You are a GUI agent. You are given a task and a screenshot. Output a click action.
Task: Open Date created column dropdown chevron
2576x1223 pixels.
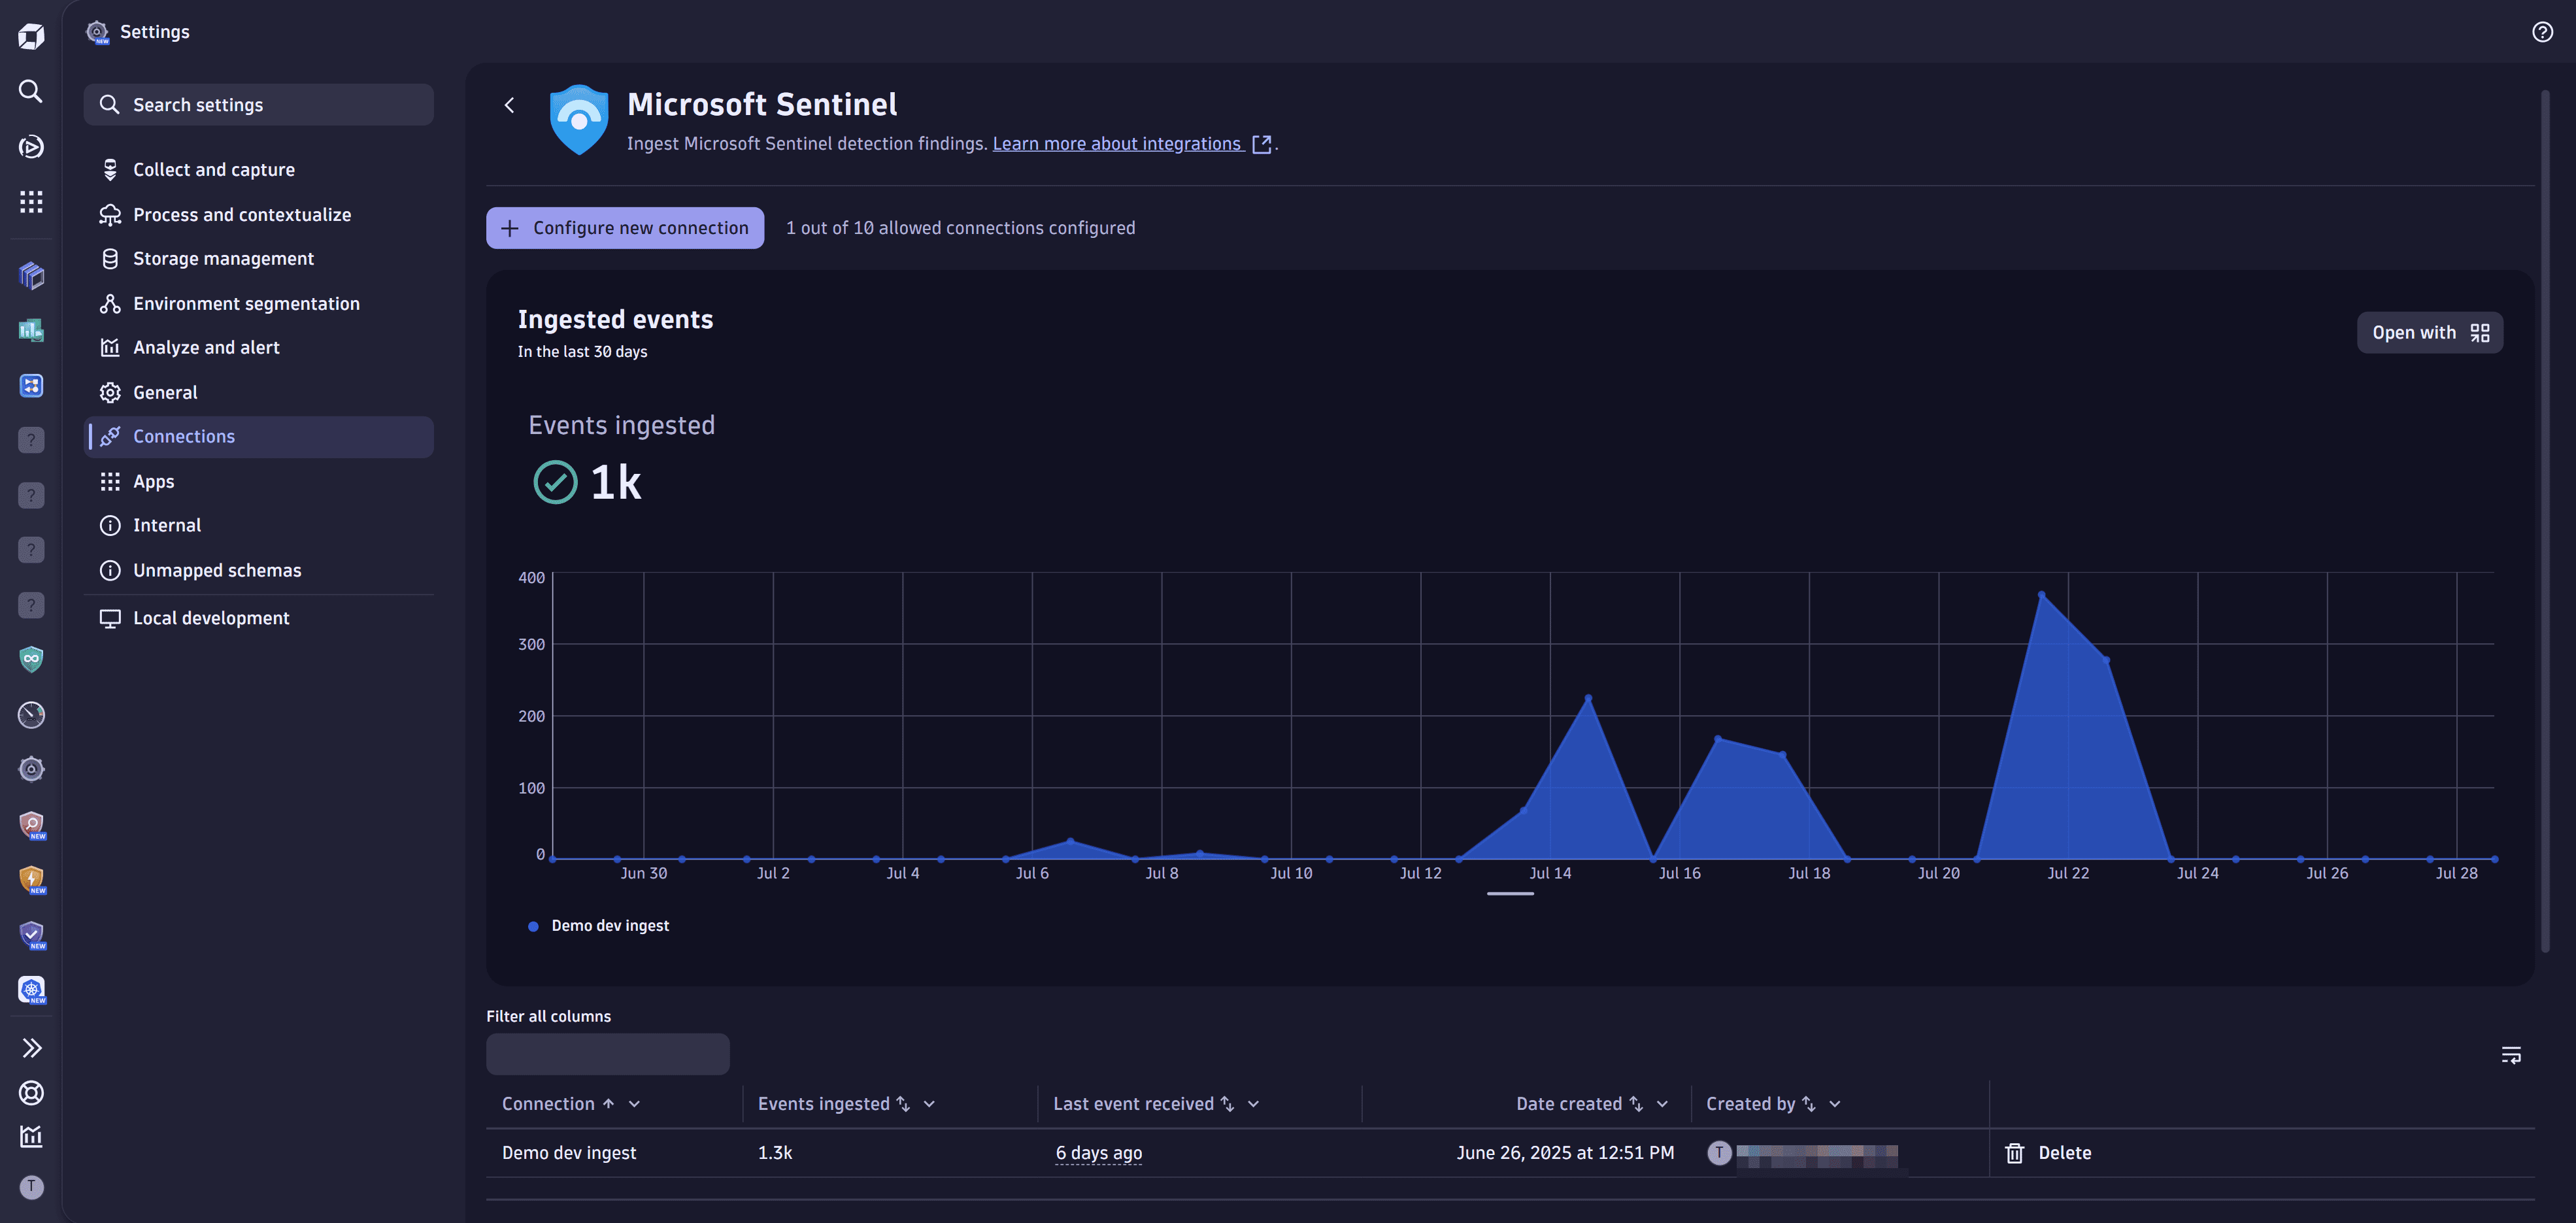(1662, 1103)
